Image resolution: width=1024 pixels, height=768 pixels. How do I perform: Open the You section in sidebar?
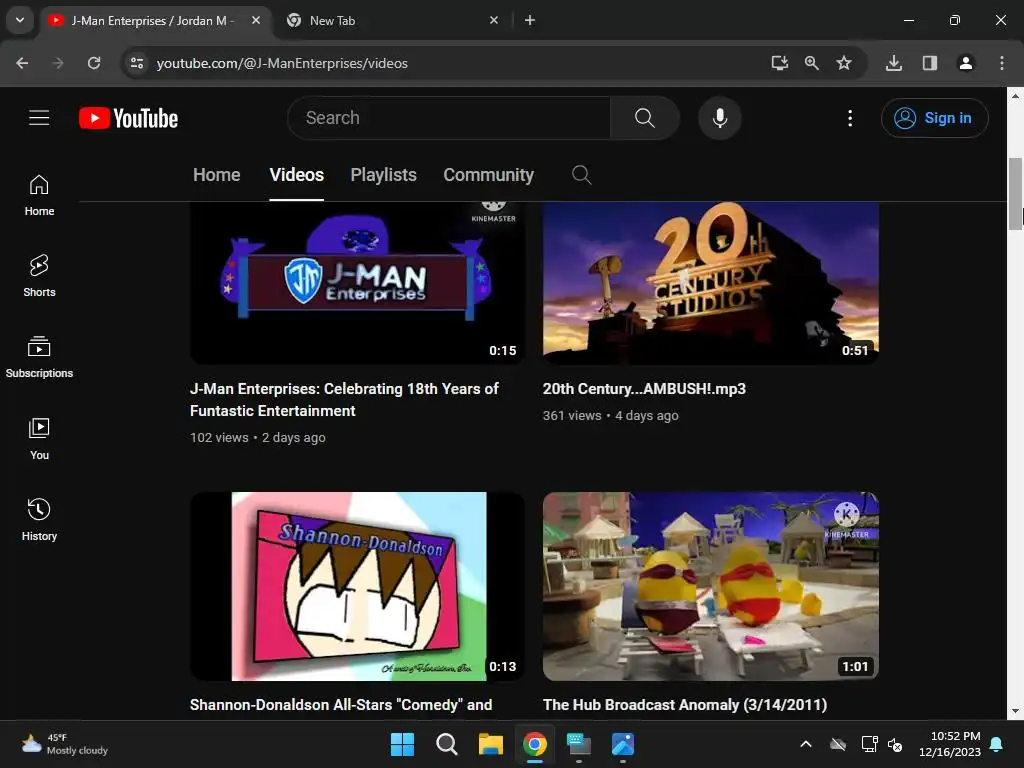point(39,438)
